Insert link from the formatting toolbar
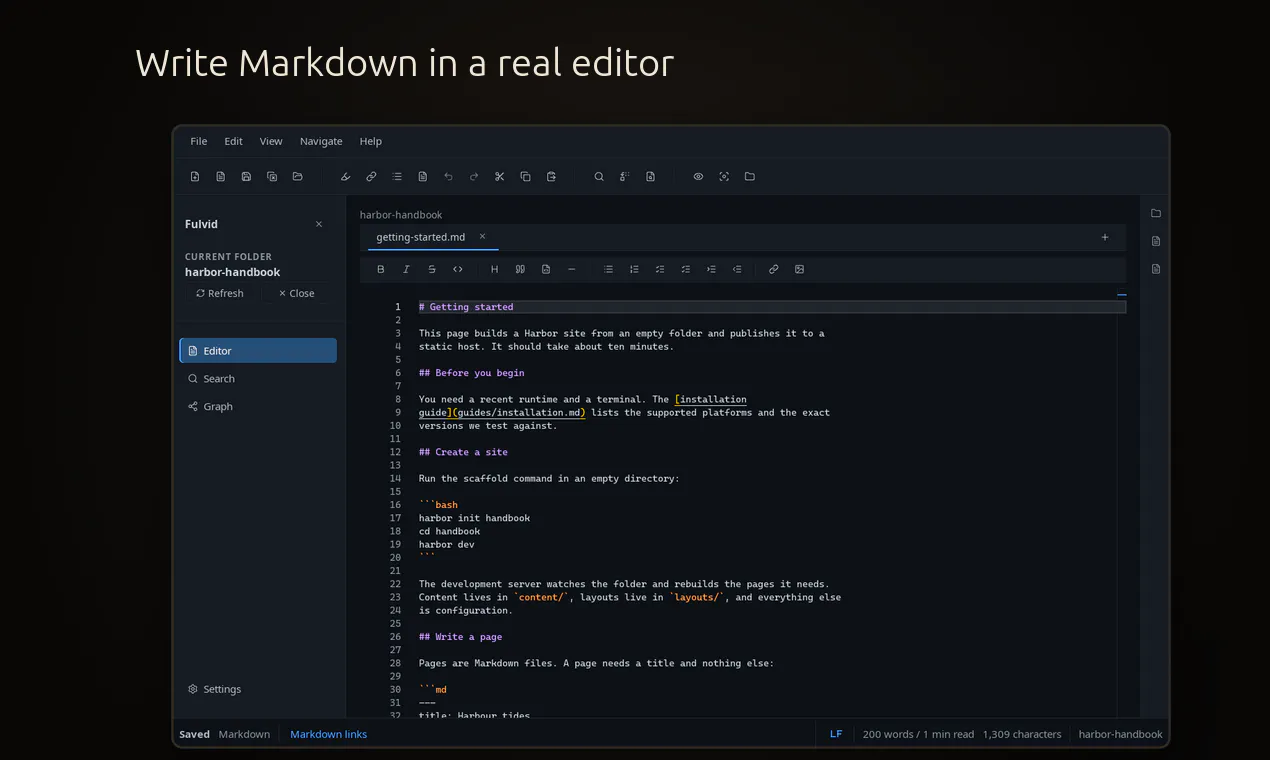Viewport: 1270px width, 760px height. click(x=773, y=269)
